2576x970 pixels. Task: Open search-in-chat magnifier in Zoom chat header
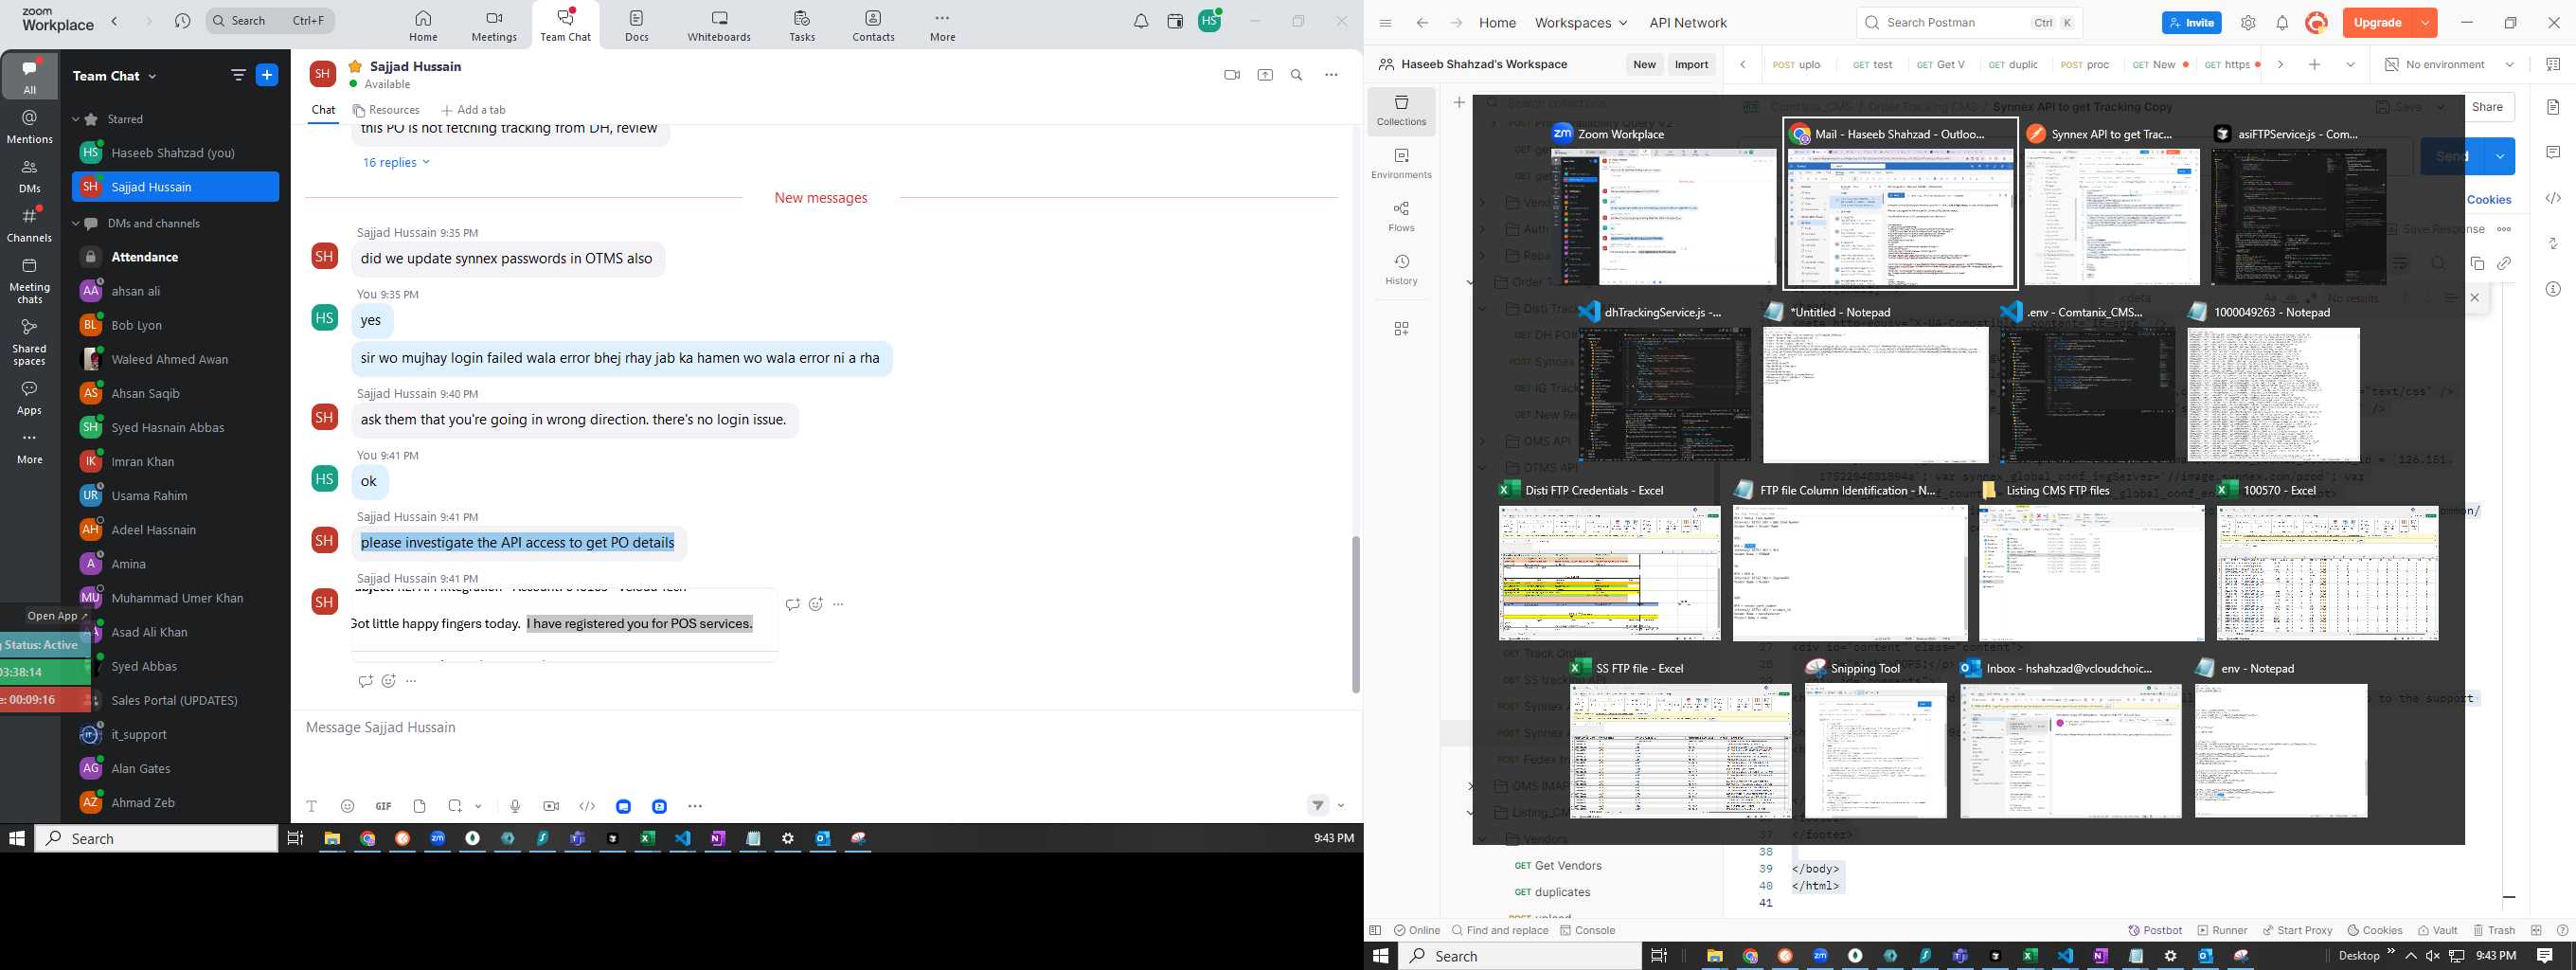click(1297, 75)
